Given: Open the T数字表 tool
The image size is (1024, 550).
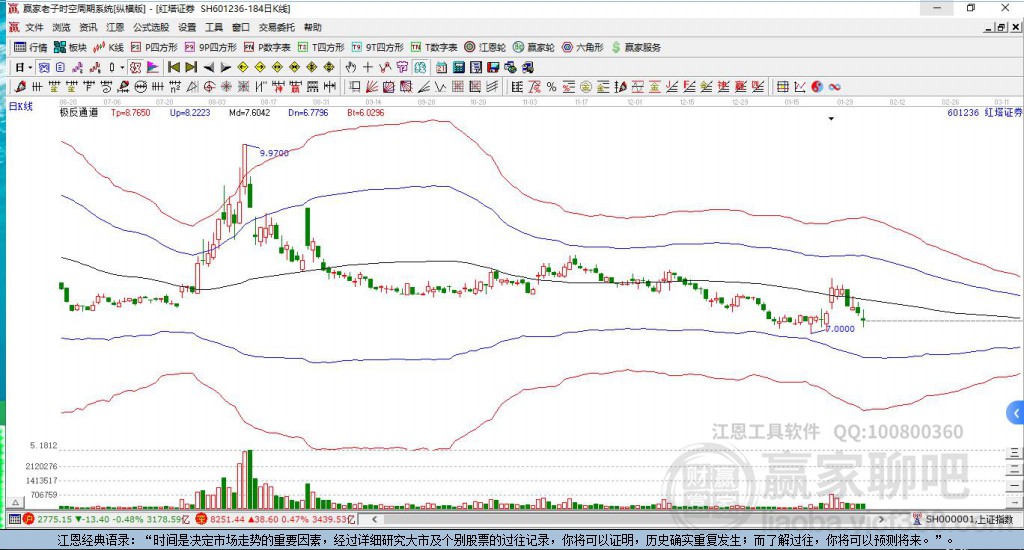Looking at the screenshot, I should pos(434,47).
